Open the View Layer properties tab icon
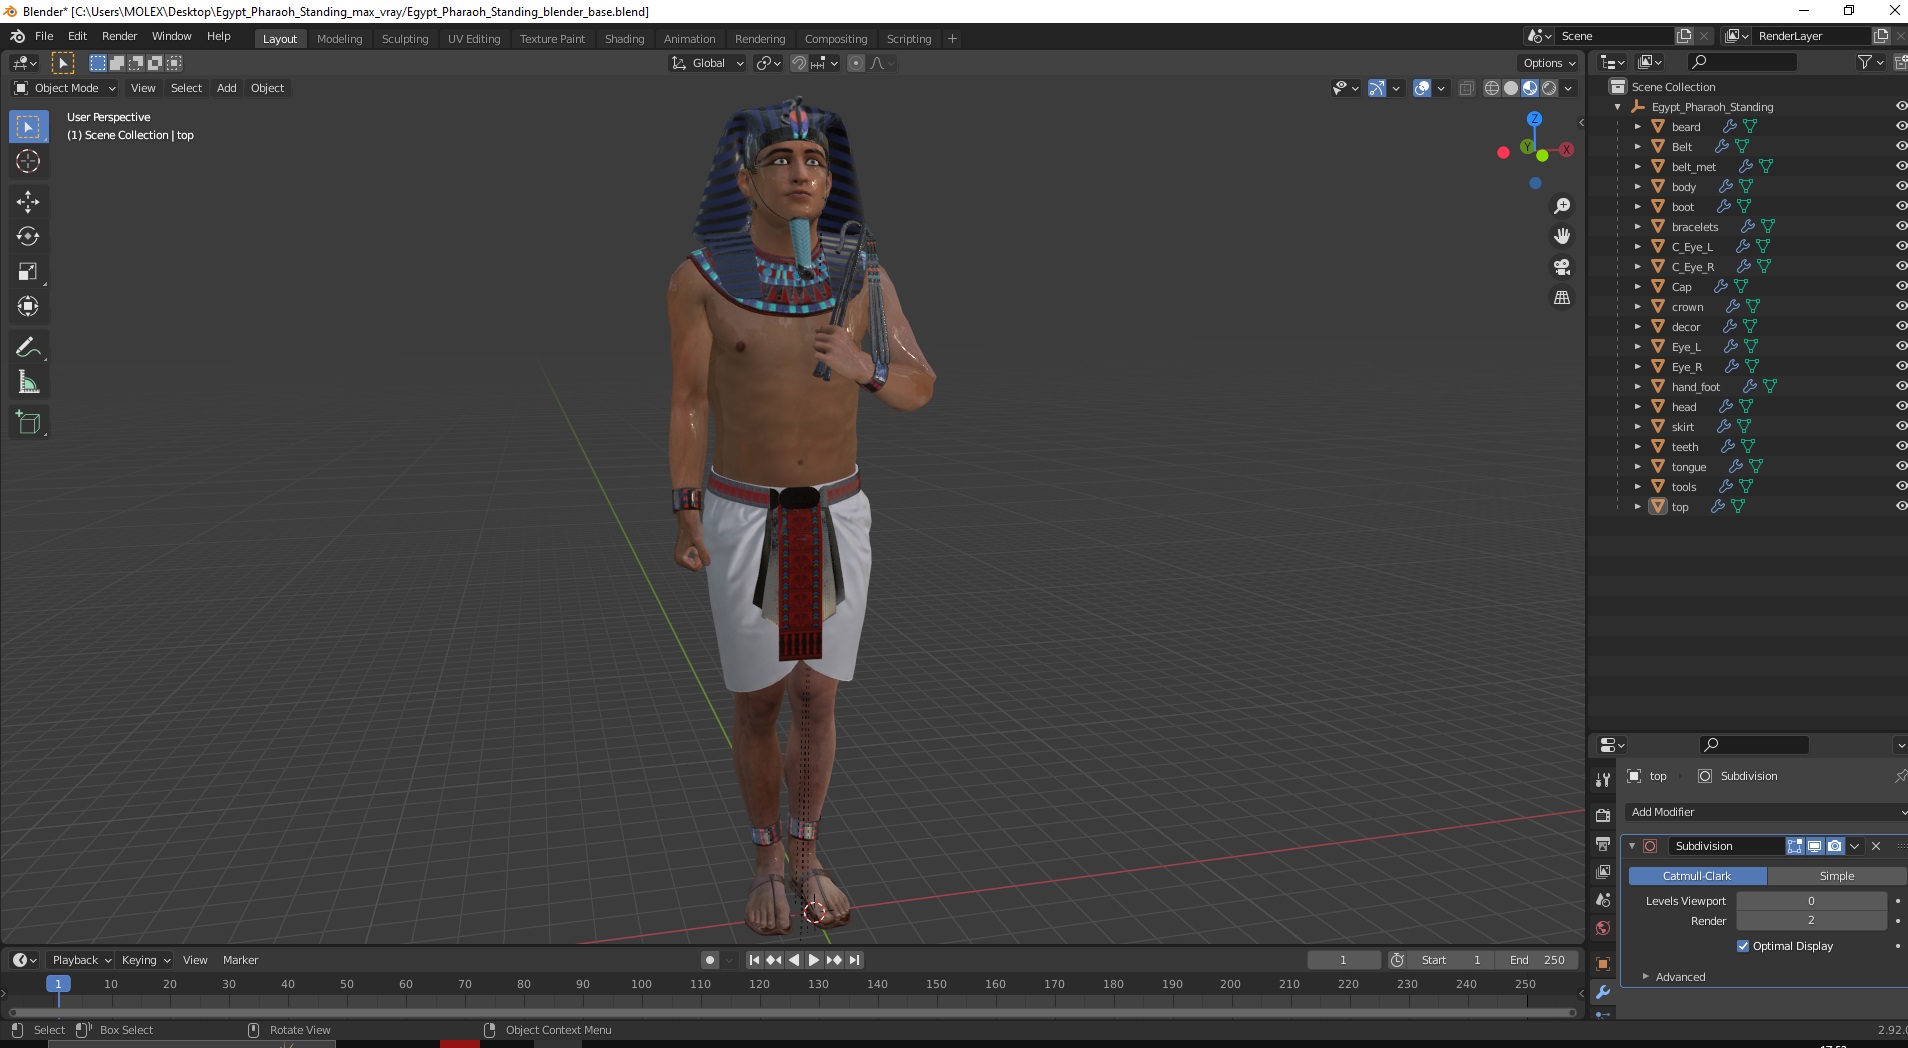This screenshot has height=1048, width=1908. coord(1603,872)
